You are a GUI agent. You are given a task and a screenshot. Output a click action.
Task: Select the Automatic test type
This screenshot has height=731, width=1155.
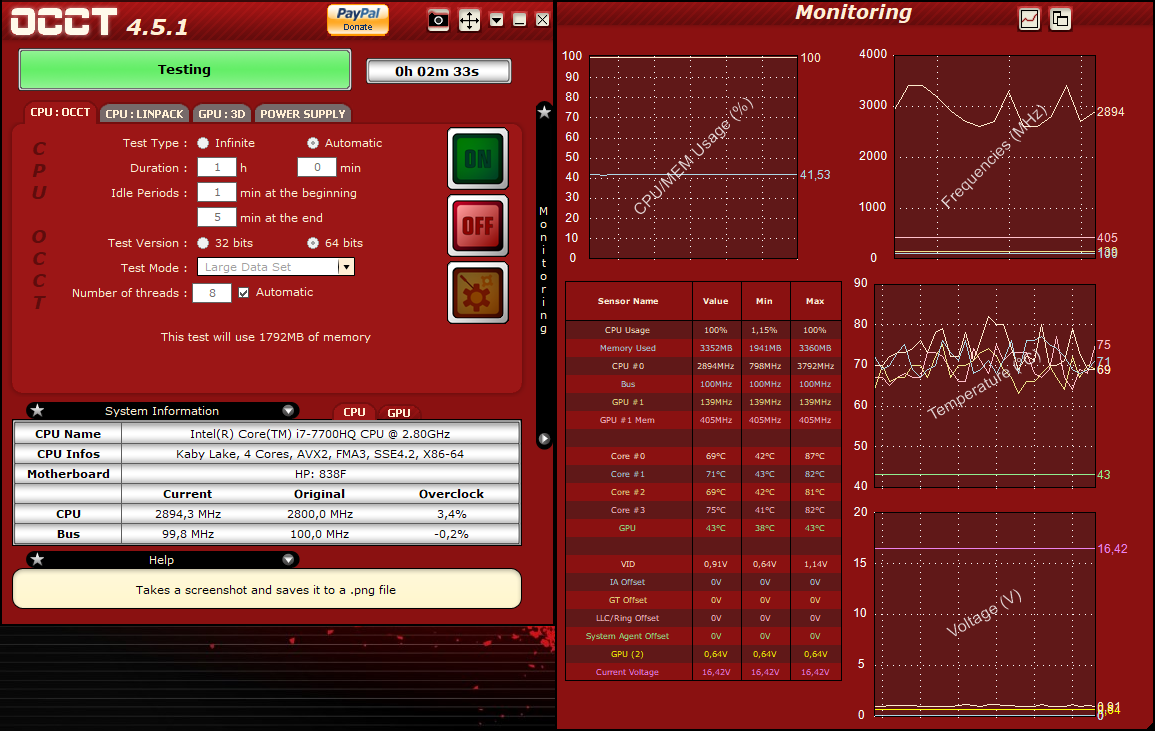tap(313, 143)
